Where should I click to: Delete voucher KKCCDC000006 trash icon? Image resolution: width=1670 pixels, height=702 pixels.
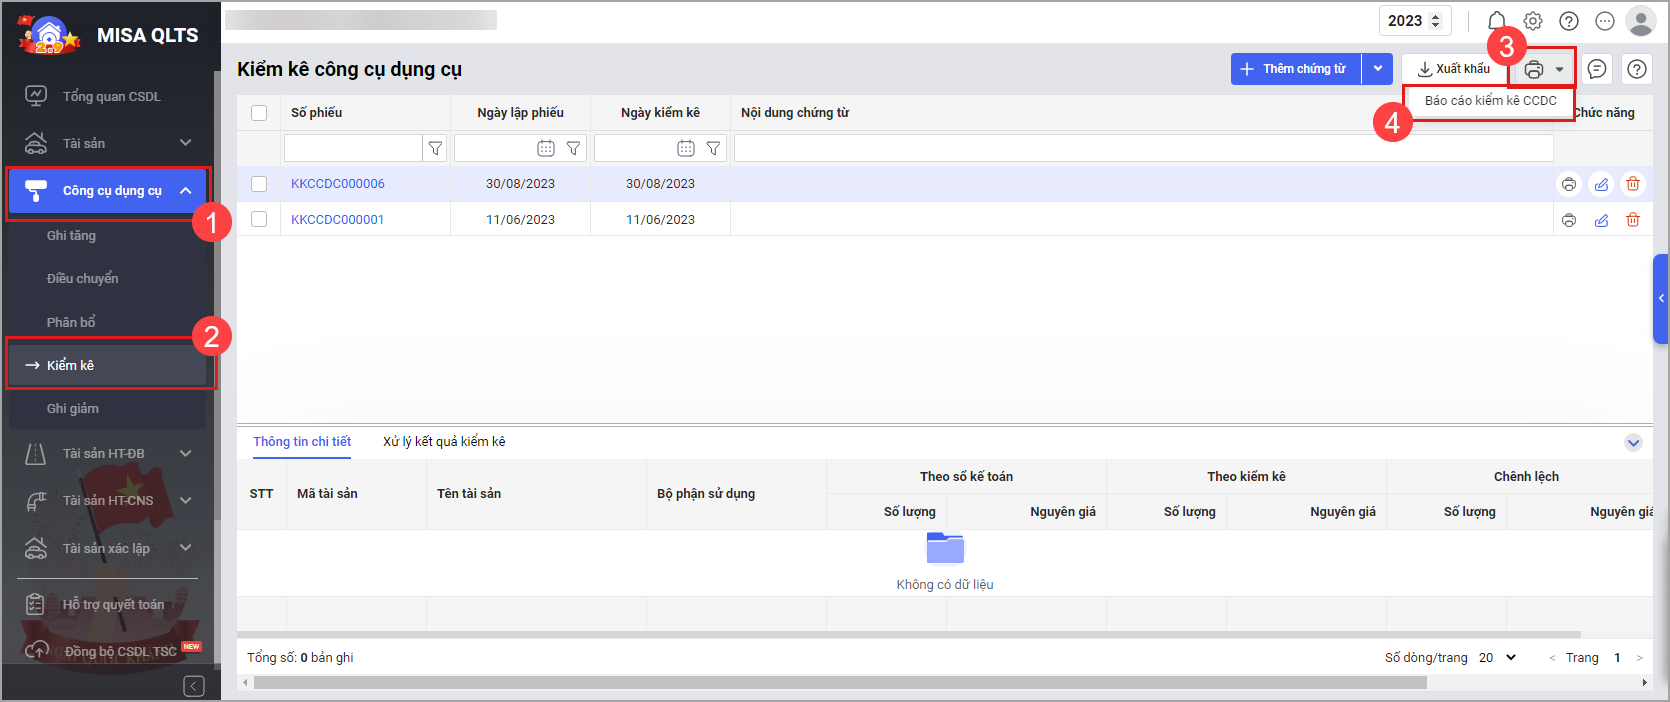[x=1633, y=184]
